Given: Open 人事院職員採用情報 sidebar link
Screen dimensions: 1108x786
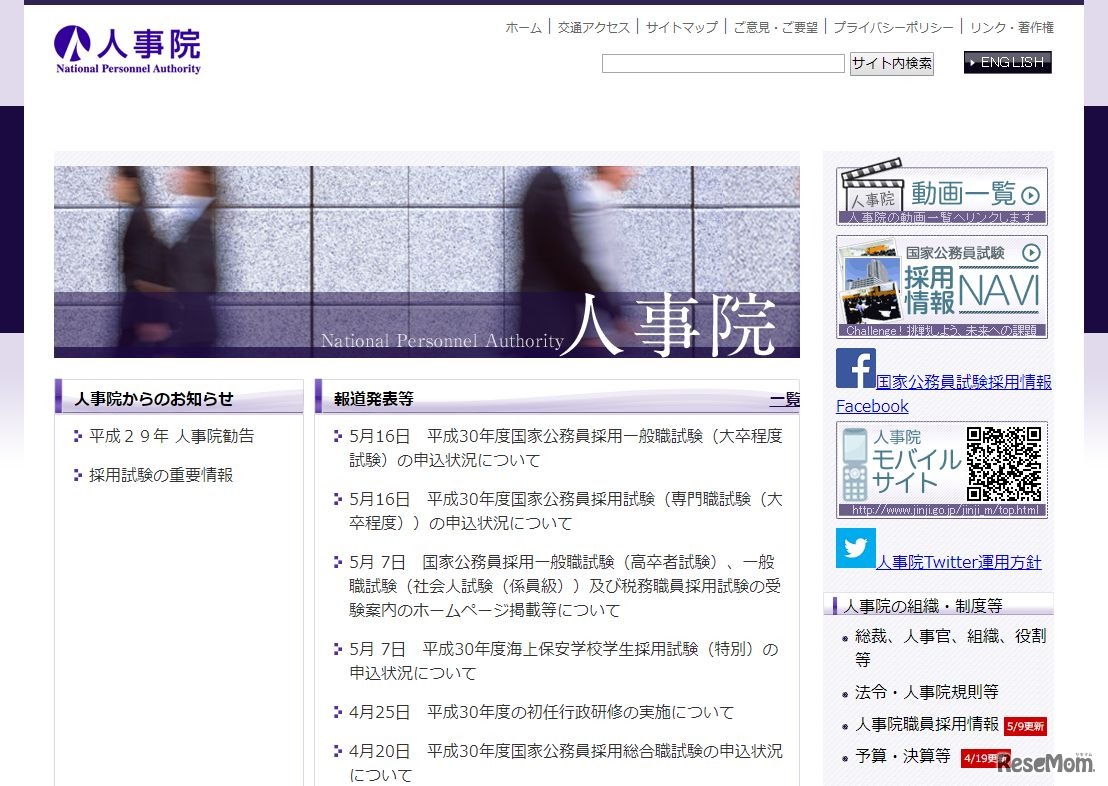Looking at the screenshot, I should point(926,725).
